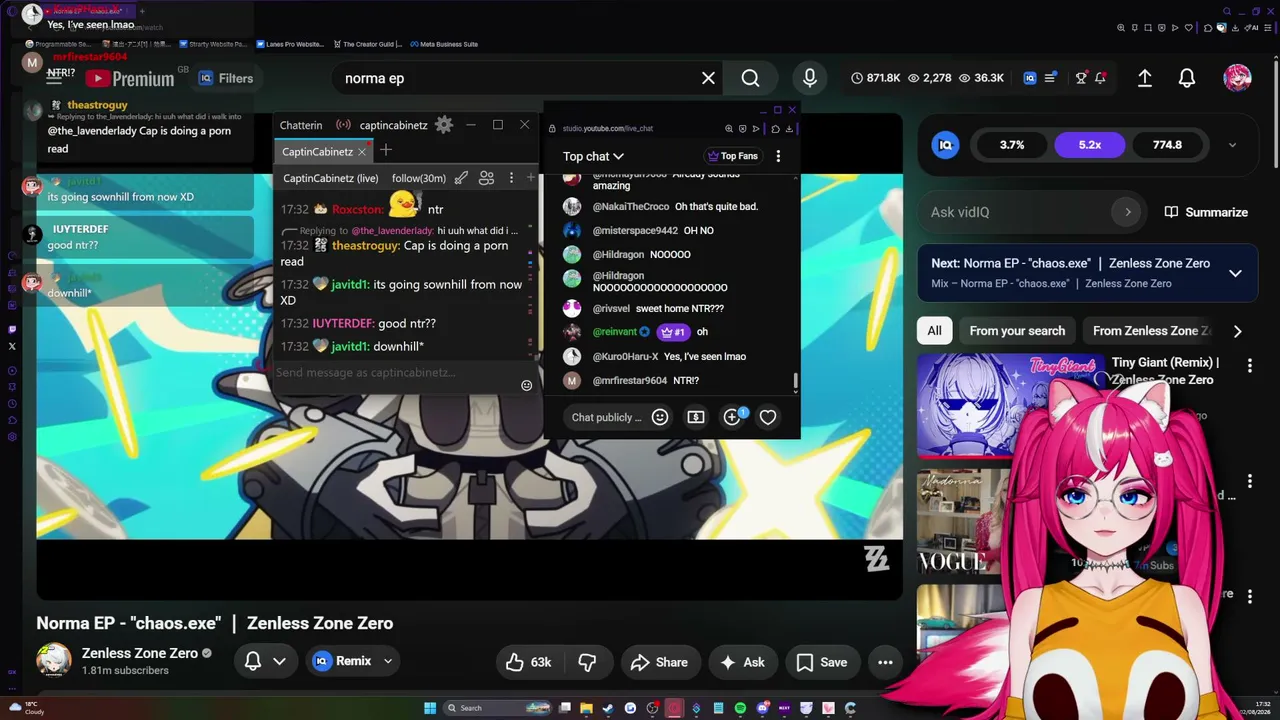
Task: Toggle the Top Fans chat badge
Action: tap(732, 156)
